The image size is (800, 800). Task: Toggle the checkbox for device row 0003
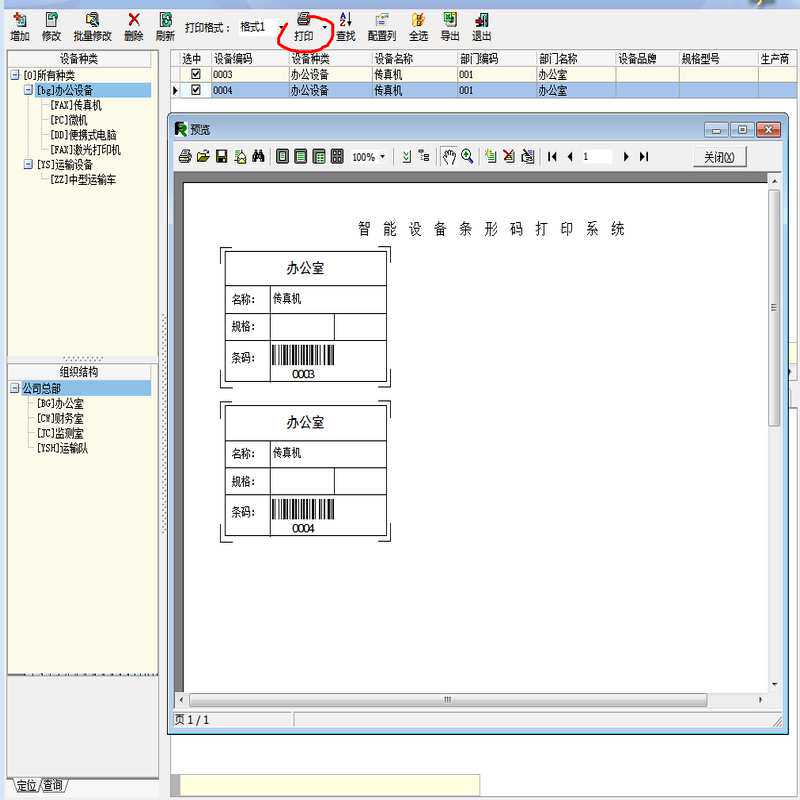(195, 74)
